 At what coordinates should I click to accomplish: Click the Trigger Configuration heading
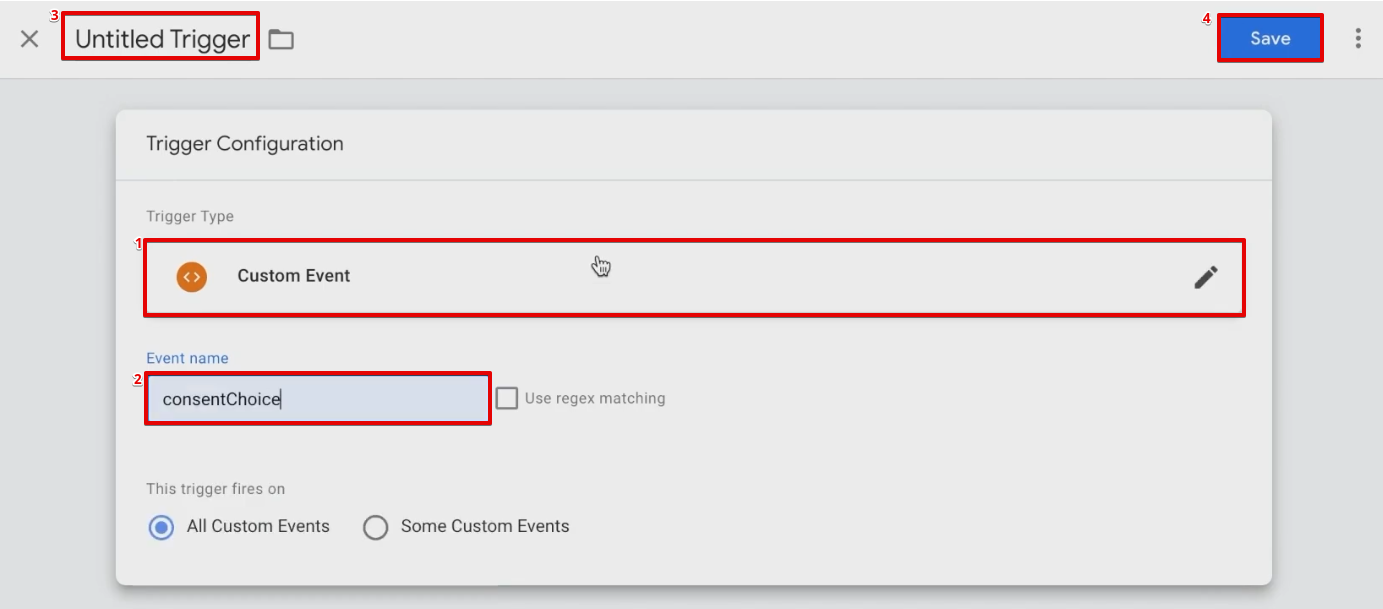point(245,144)
